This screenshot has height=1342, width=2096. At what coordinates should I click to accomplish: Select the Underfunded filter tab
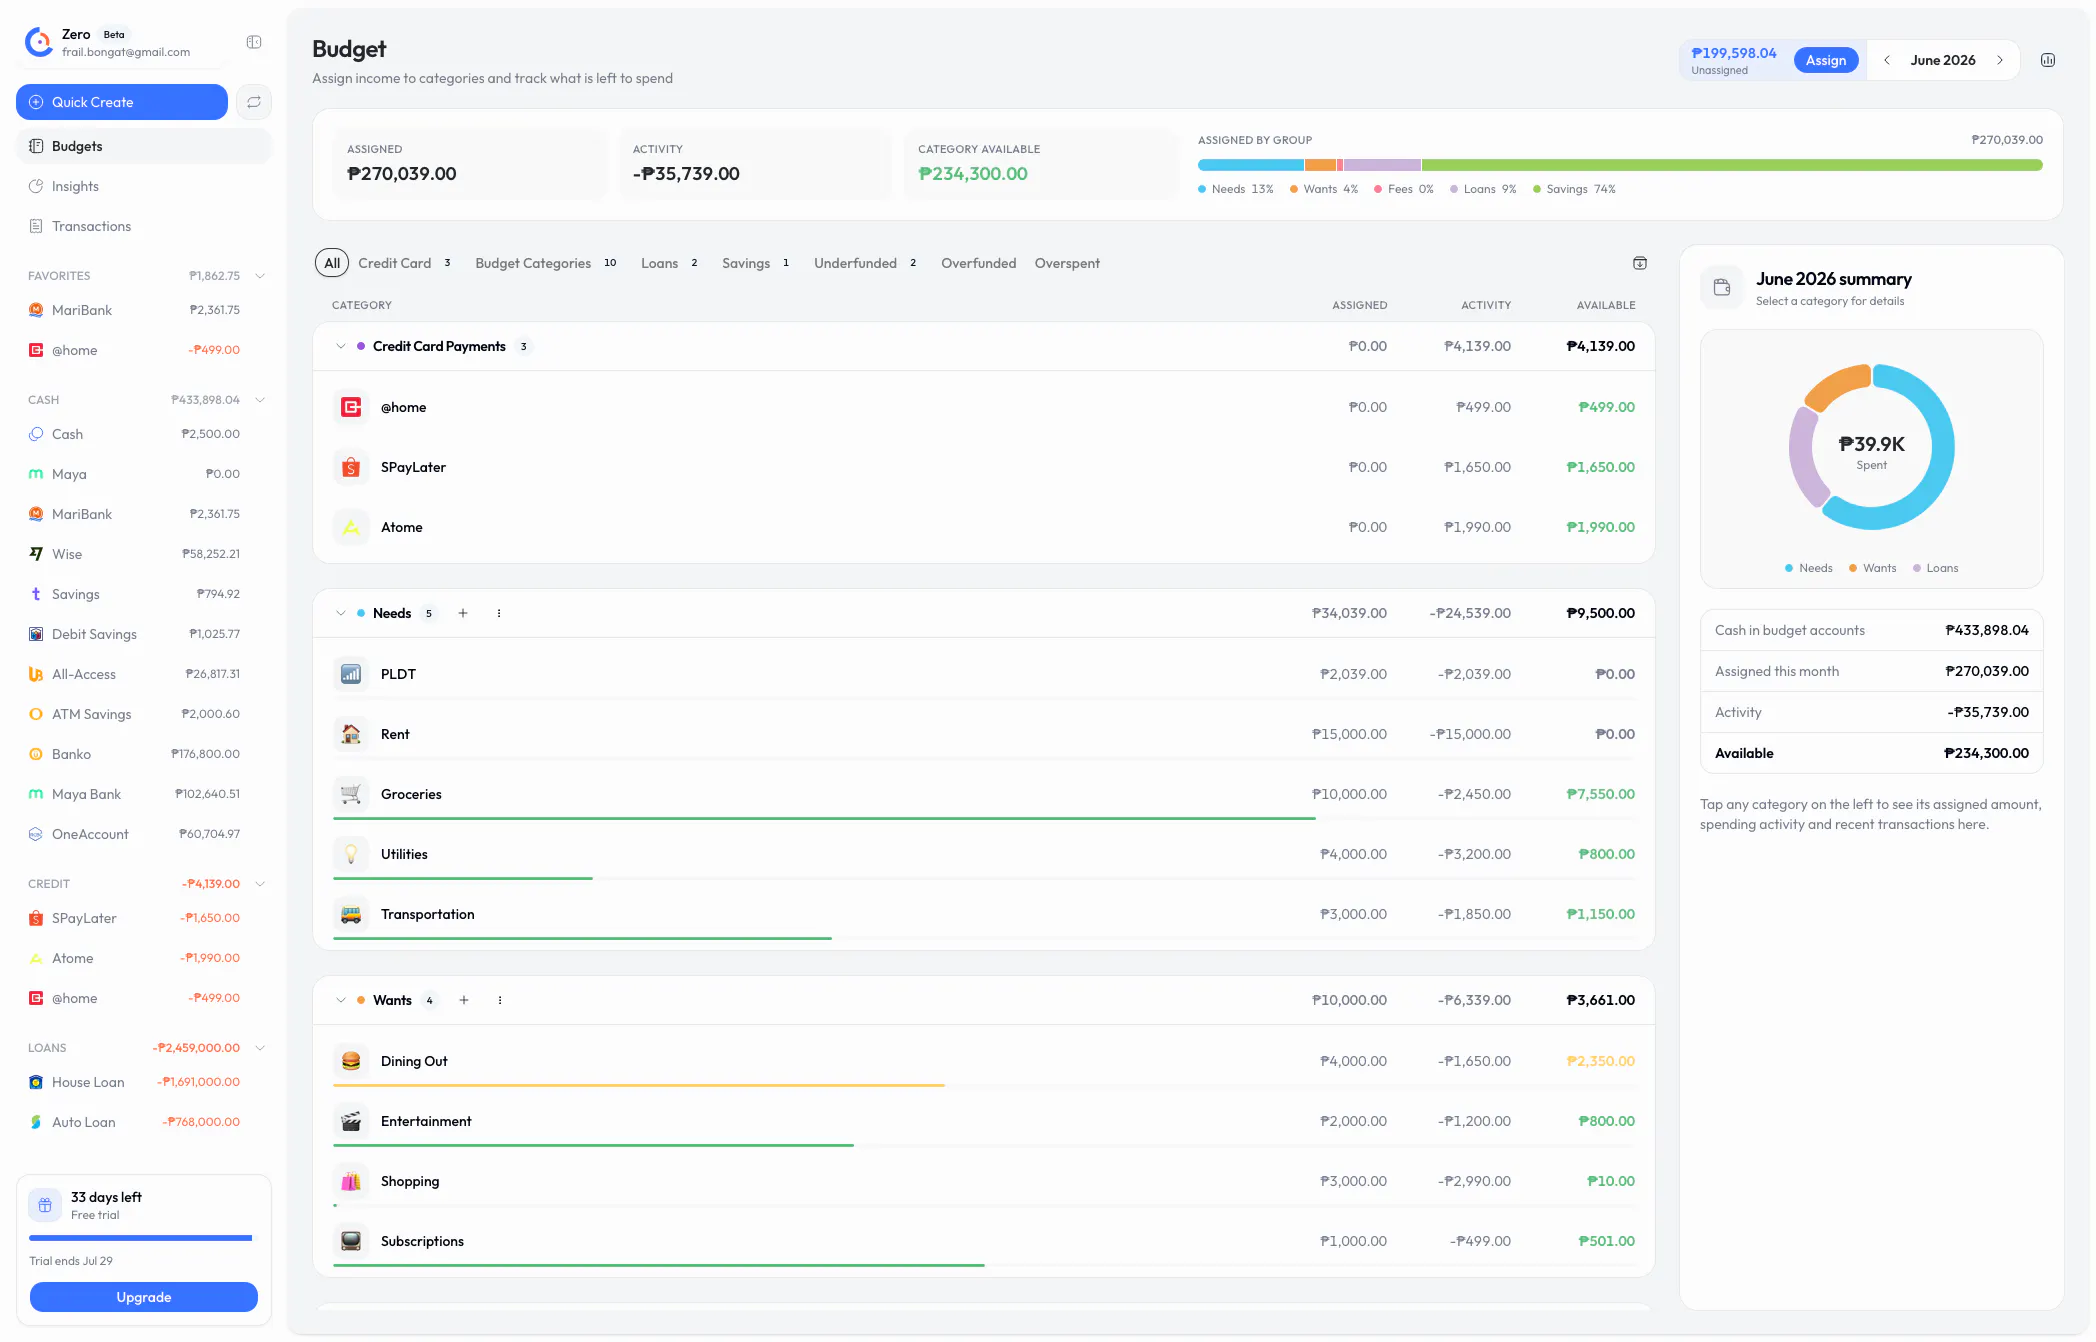866,263
